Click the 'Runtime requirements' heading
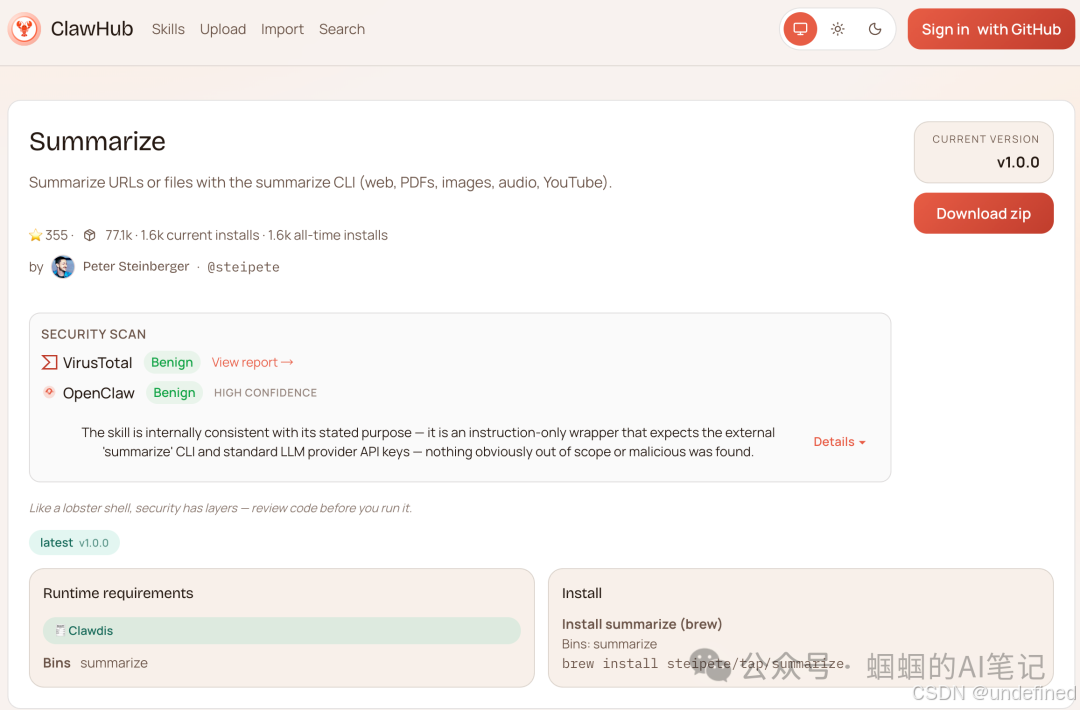Viewport: 1080px width, 710px height. 118,593
